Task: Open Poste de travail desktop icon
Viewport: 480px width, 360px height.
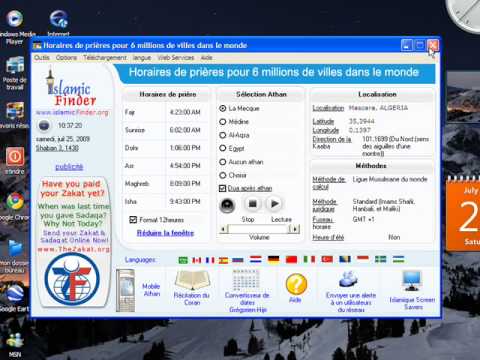Action: tap(15, 65)
